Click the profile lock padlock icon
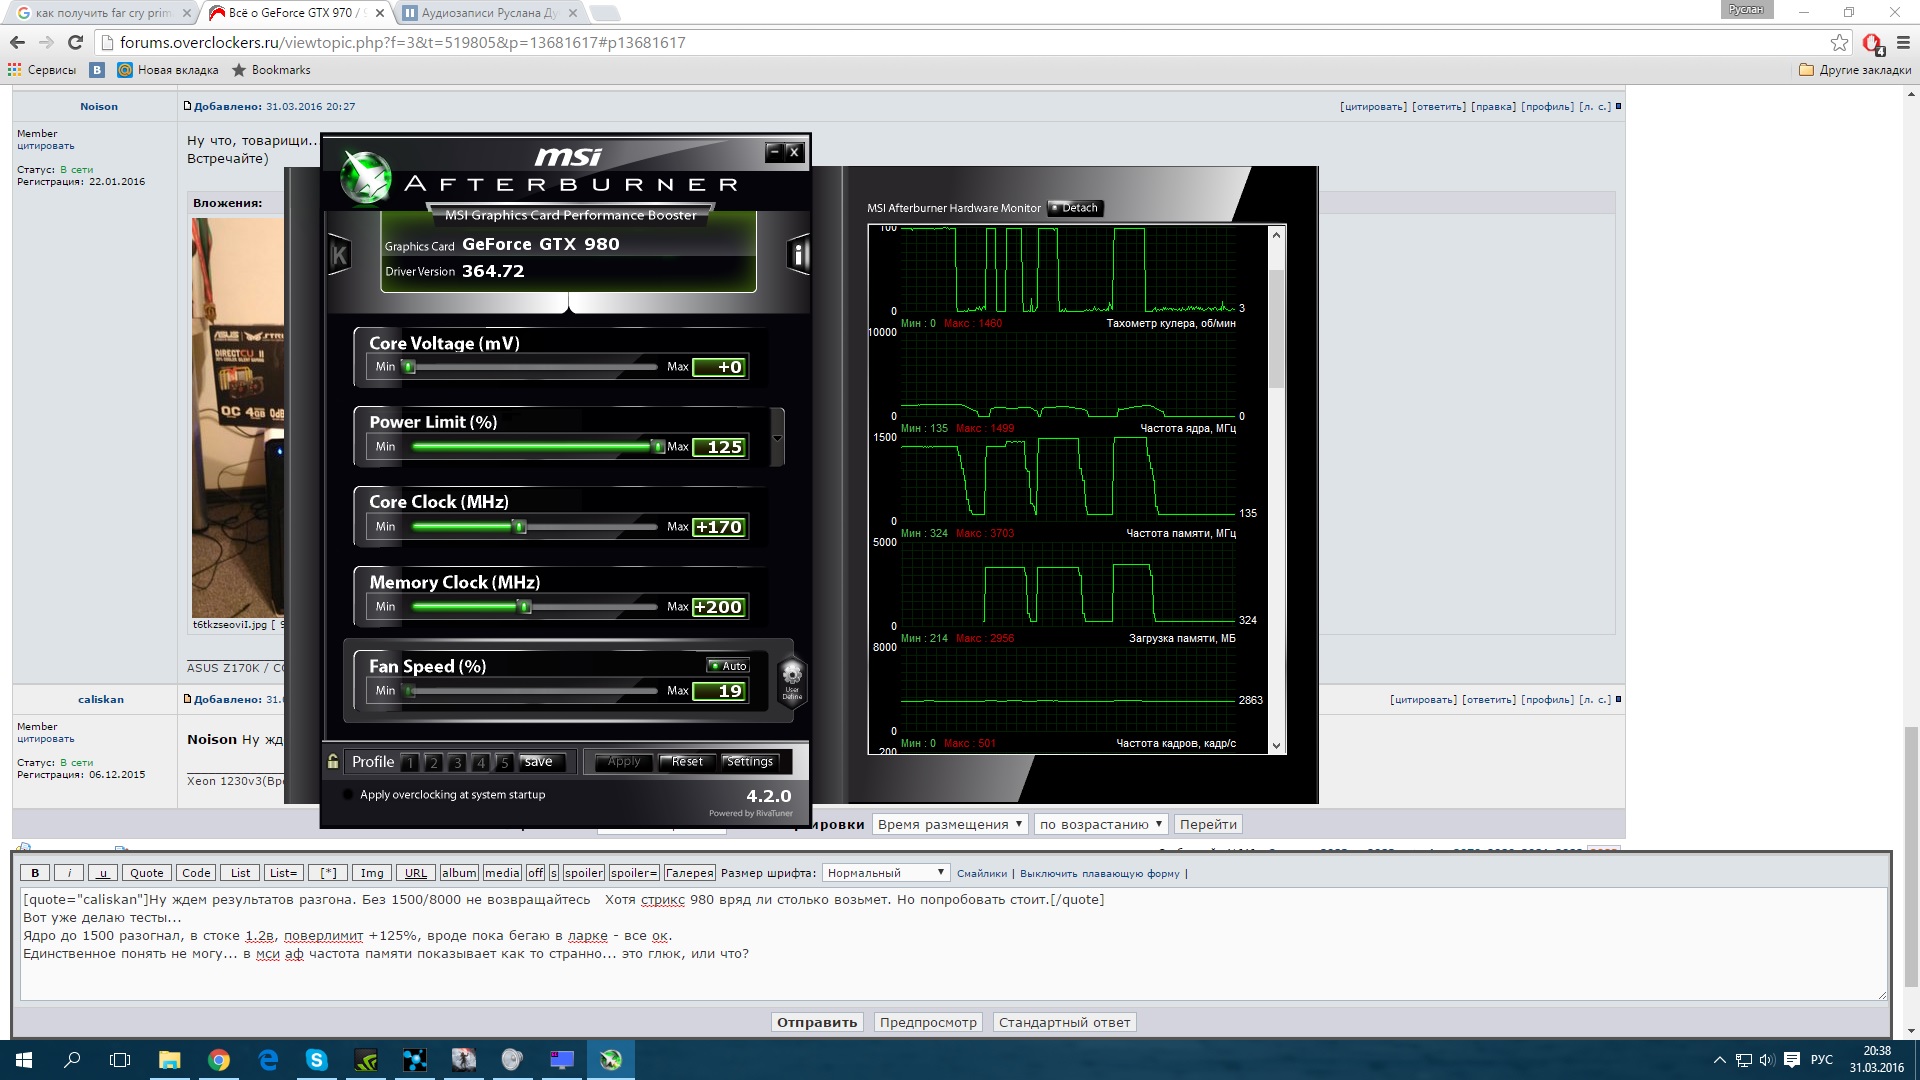 click(333, 762)
